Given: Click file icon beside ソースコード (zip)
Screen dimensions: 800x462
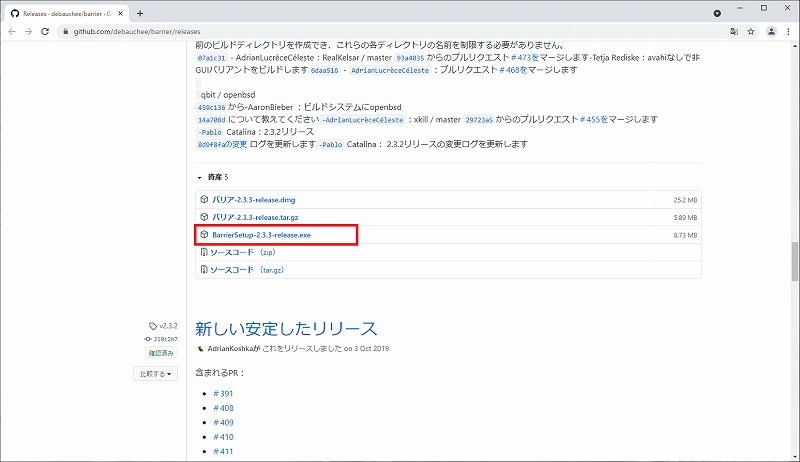Looking at the screenshot, I should point(204,252).
